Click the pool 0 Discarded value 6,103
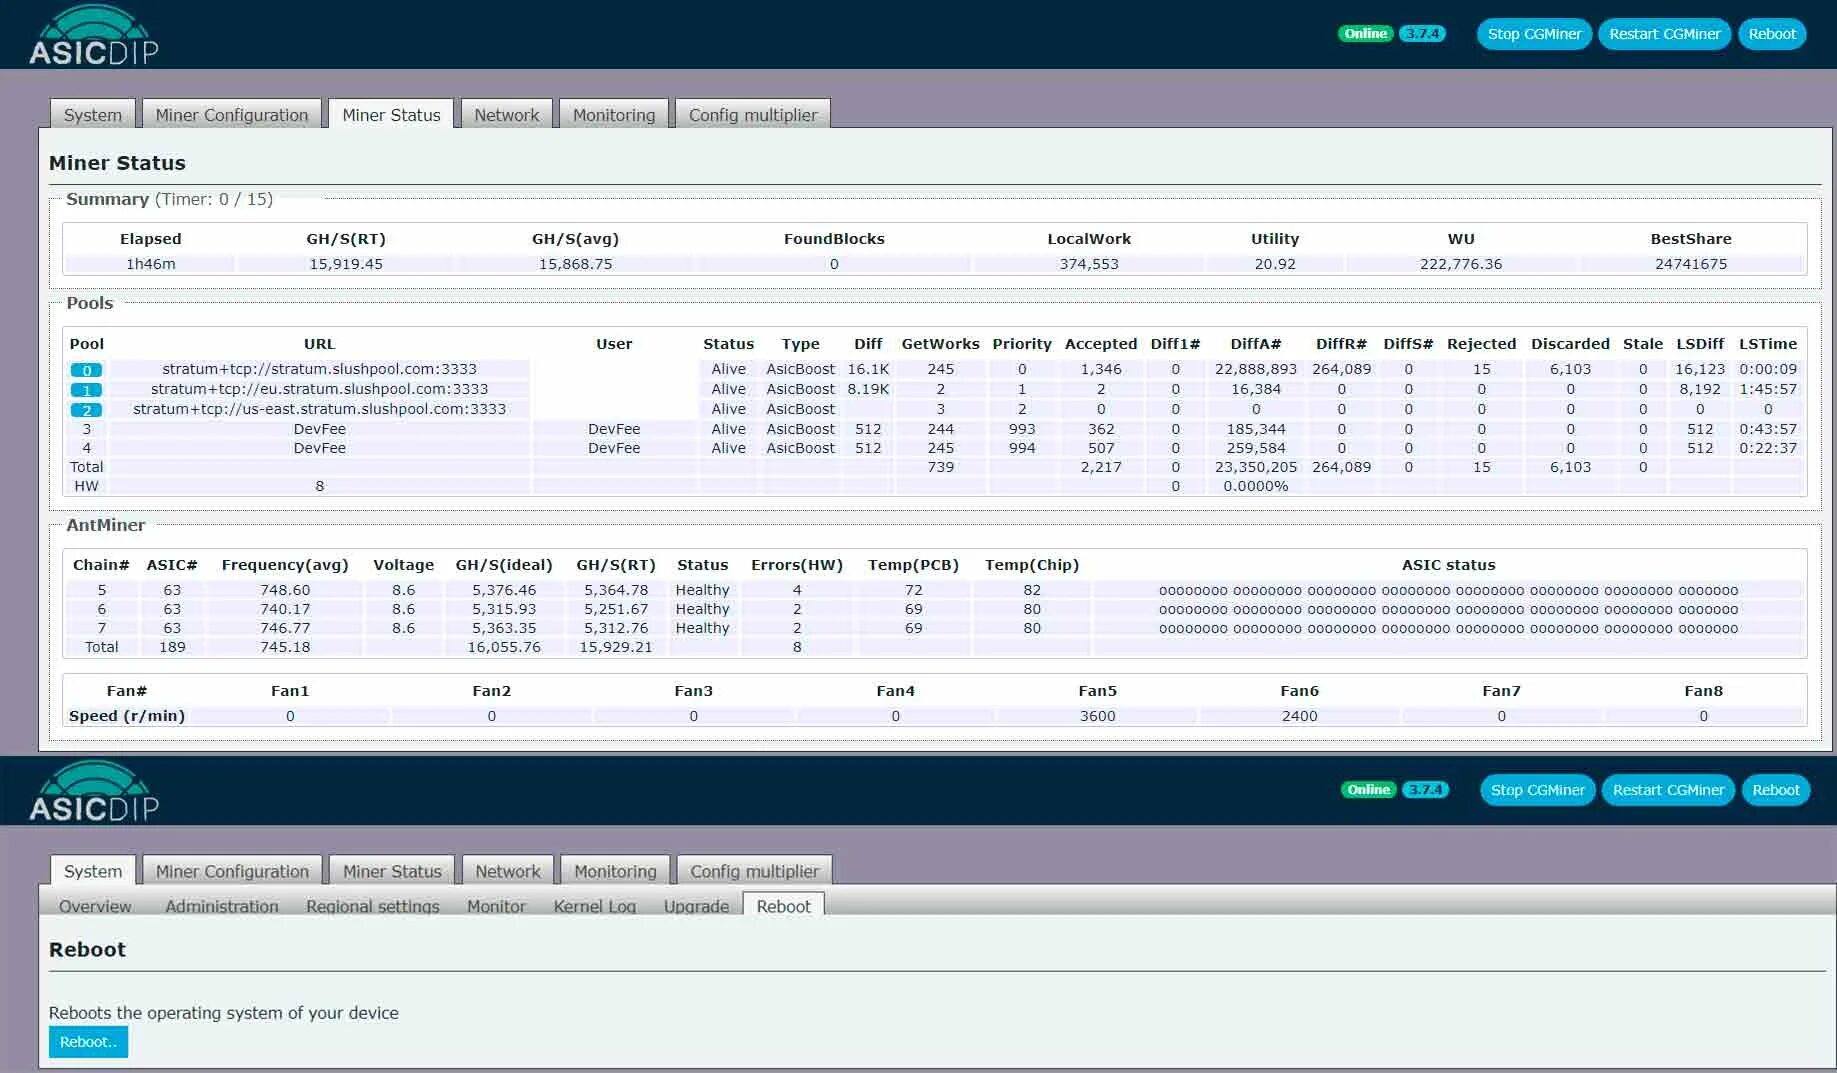The width and height of the screenshot is (1837, 1073). [1570, 369]
